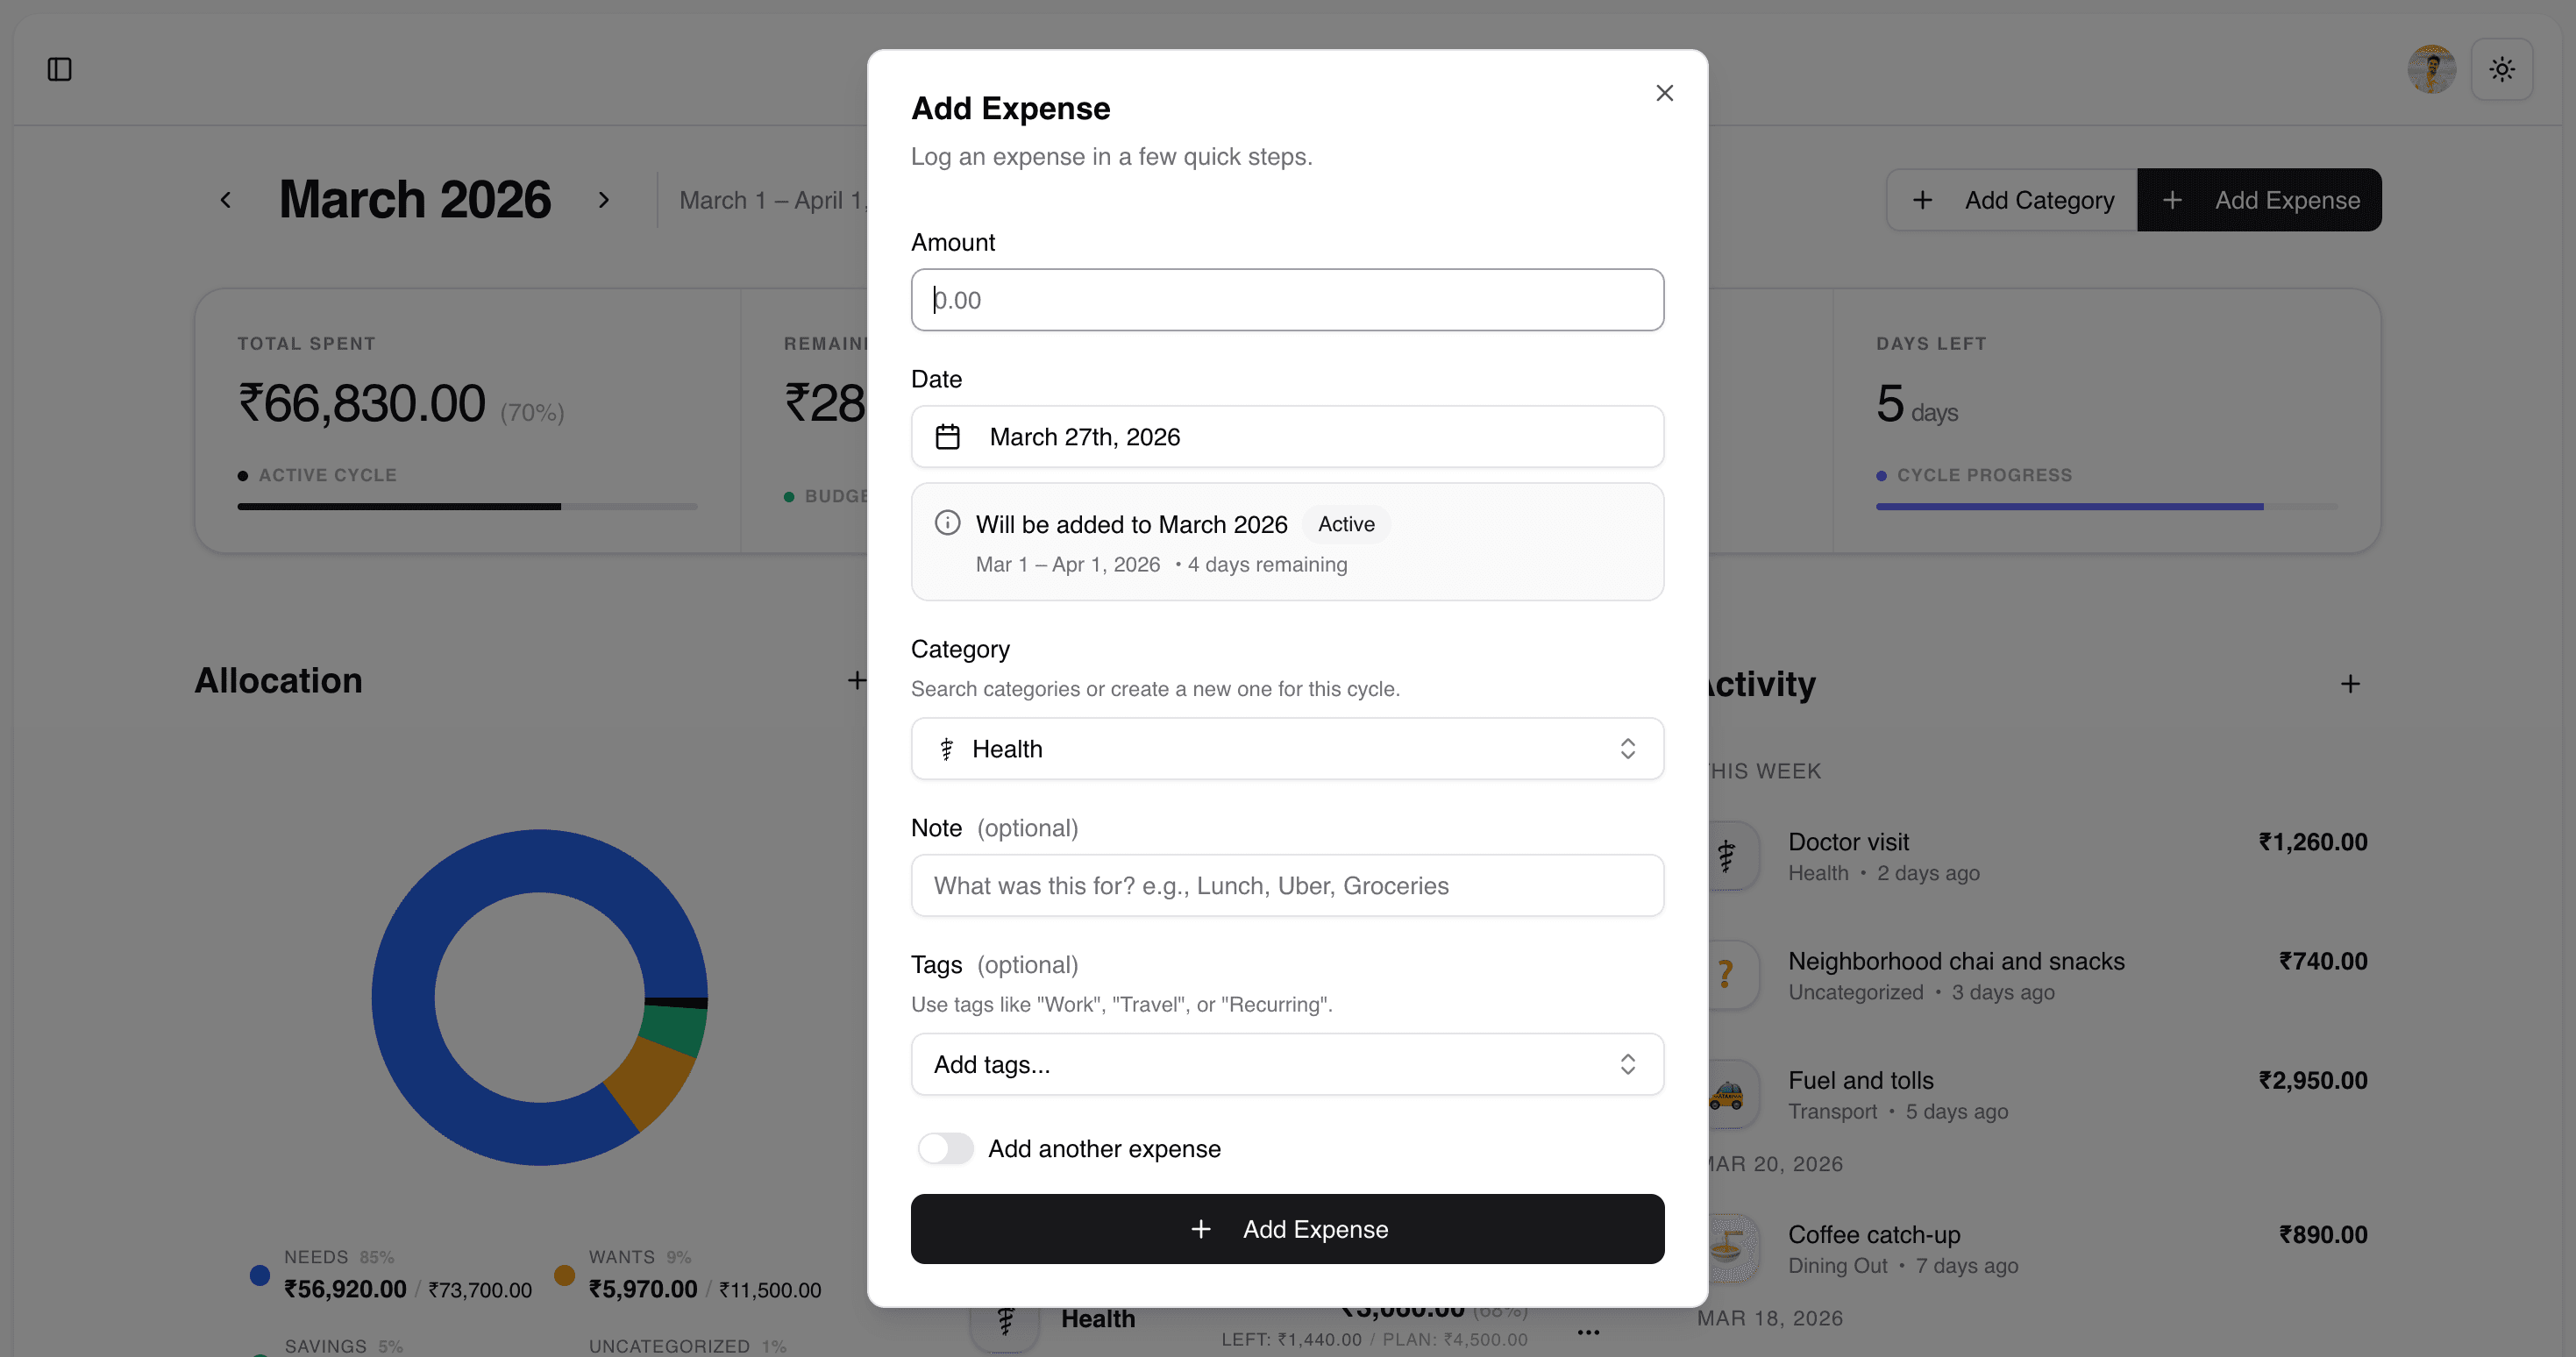
Task: Click the Add Category button
Action: 2010,199
